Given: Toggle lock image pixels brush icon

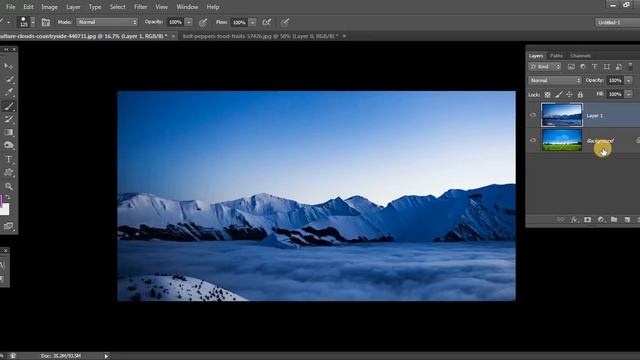Looking at the screenshot, I should pyautogui.click(x=558, y=94).
